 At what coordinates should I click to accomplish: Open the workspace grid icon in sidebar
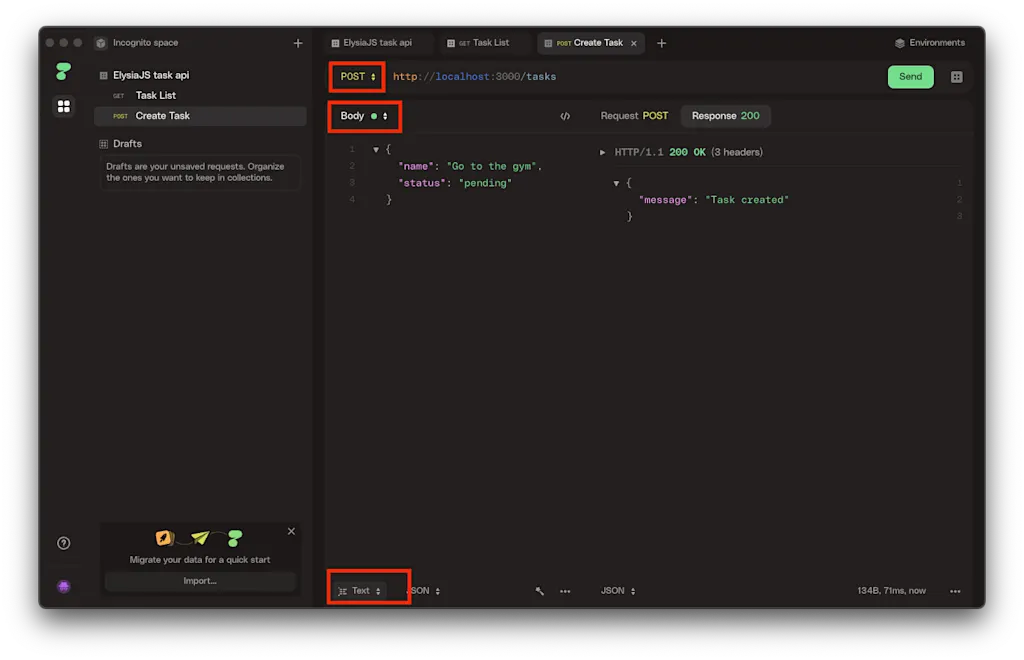(63, 106)
